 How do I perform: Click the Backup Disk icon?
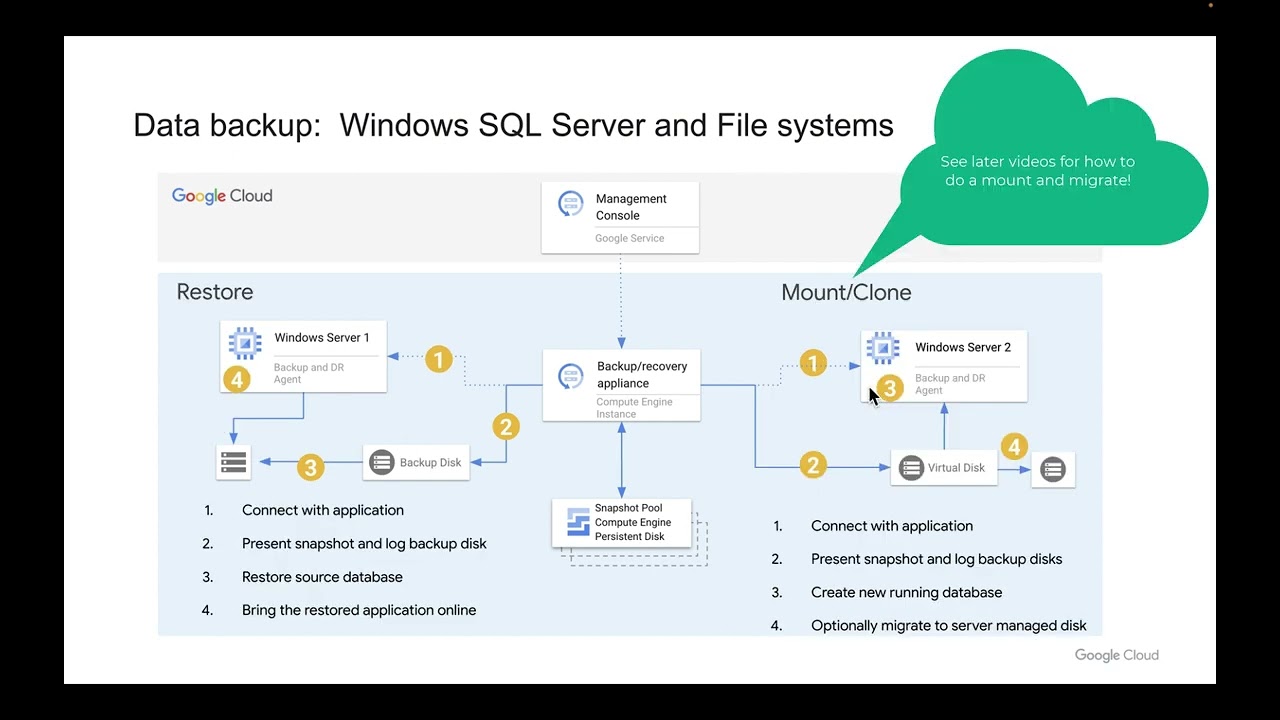pos(382,462)
